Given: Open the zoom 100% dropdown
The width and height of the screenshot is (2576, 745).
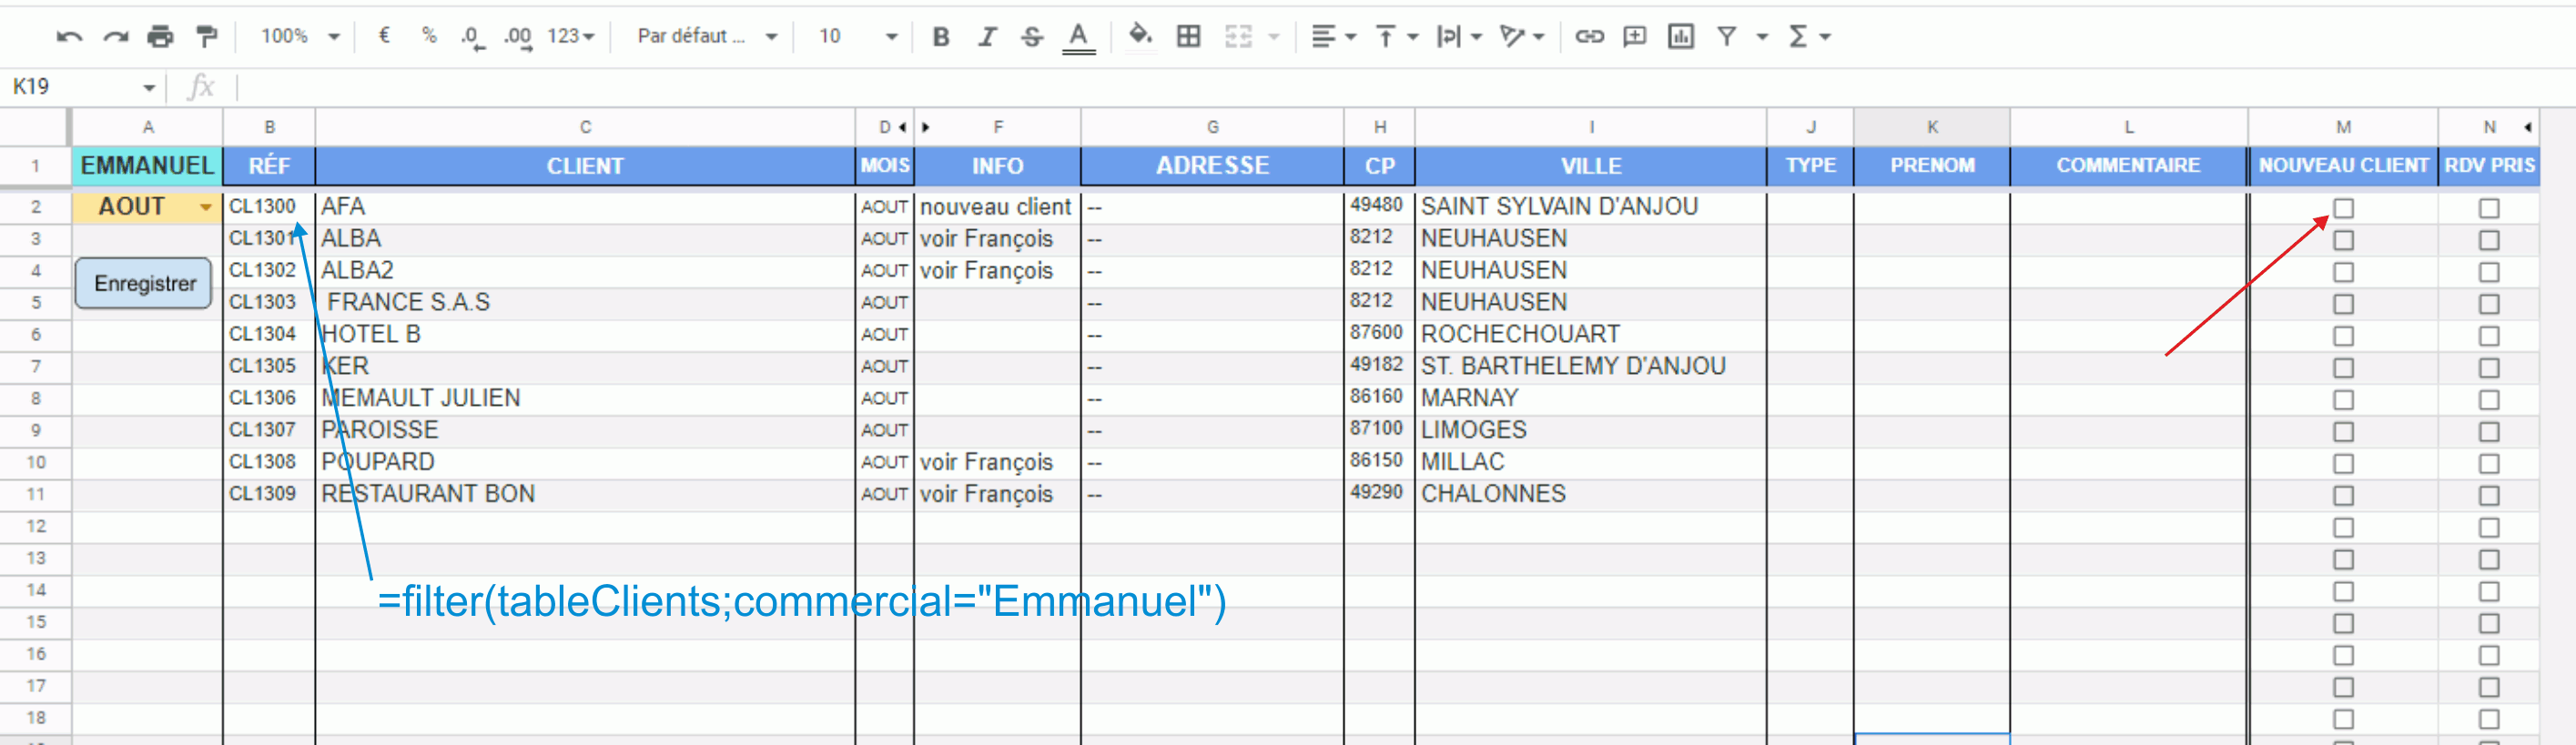Looking at the screenshot, I should (x=300, y=37).
